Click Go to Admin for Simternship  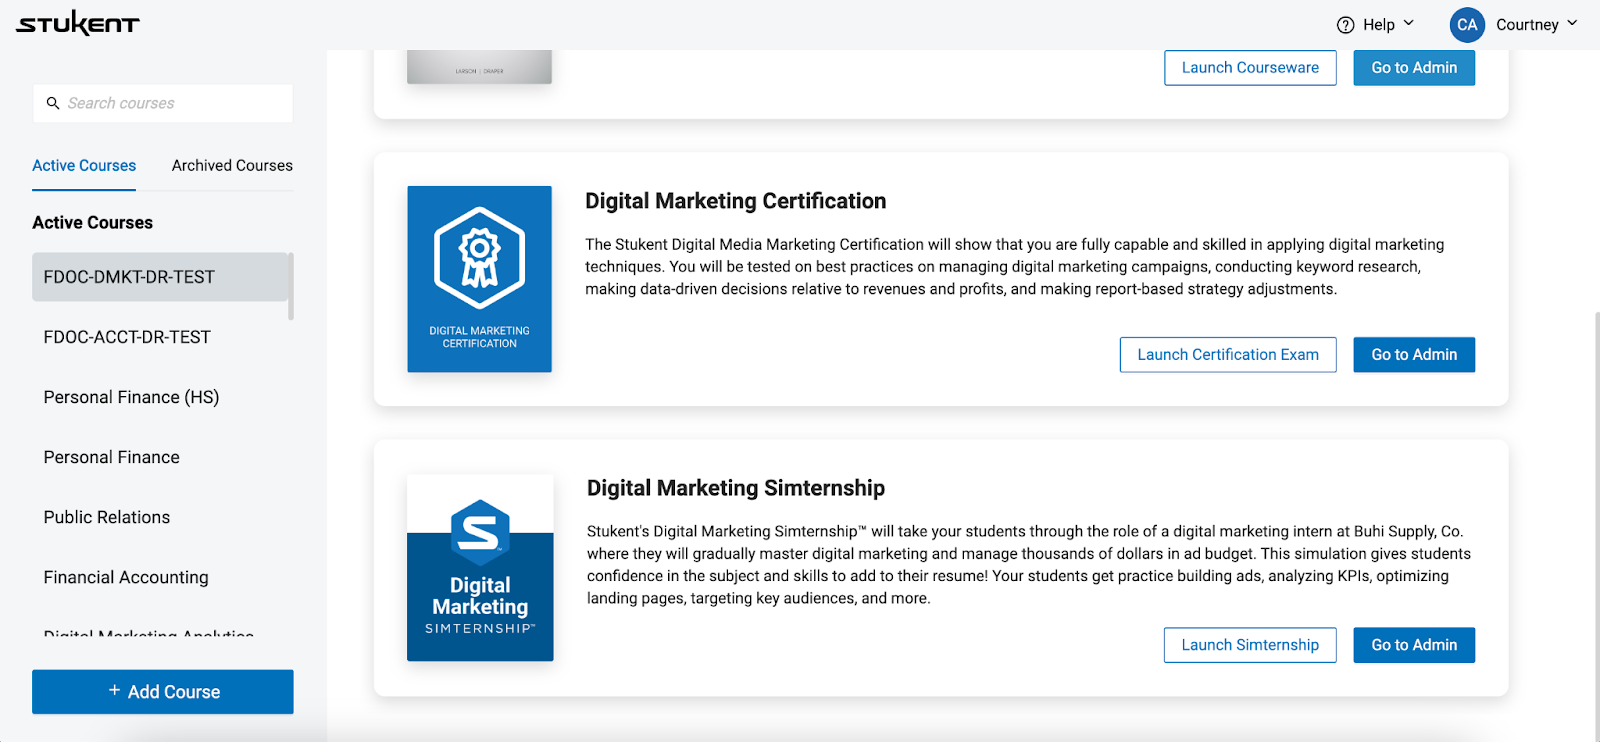tap(1414, 645)
